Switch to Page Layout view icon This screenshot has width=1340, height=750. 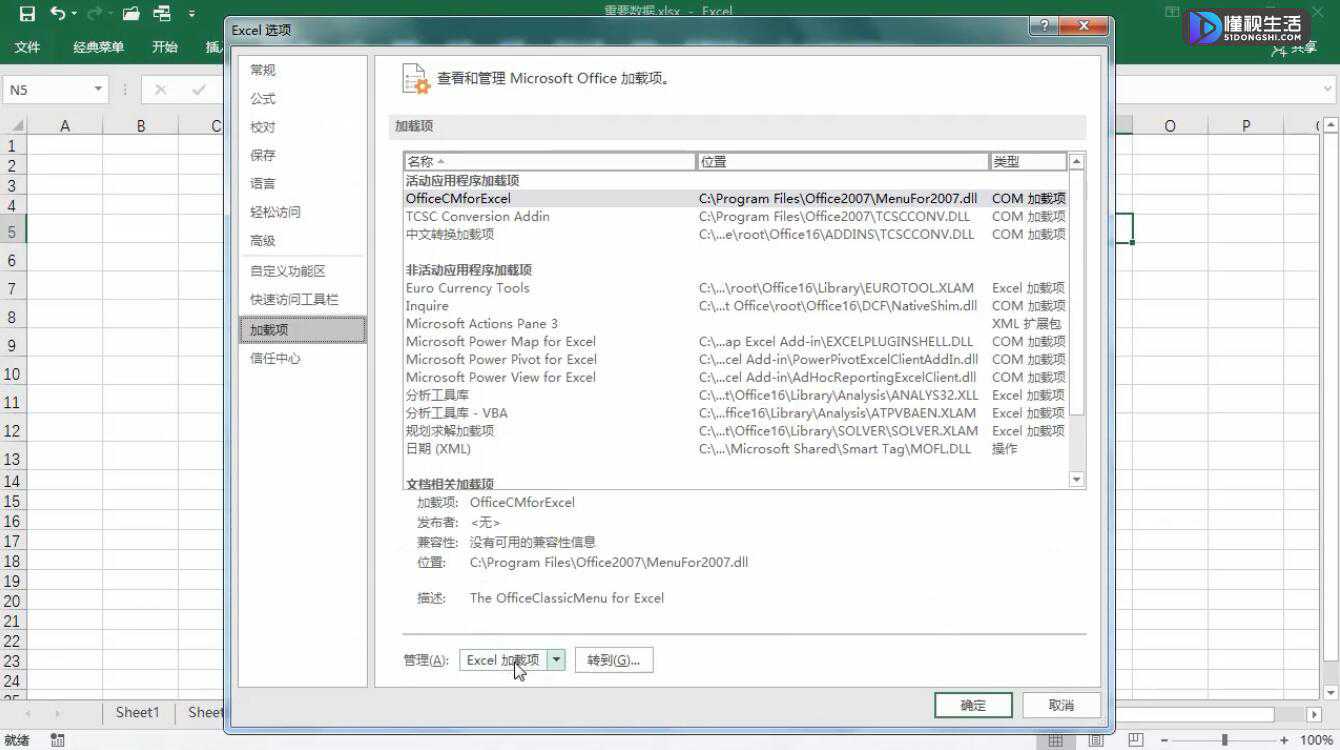point(1096,741)
